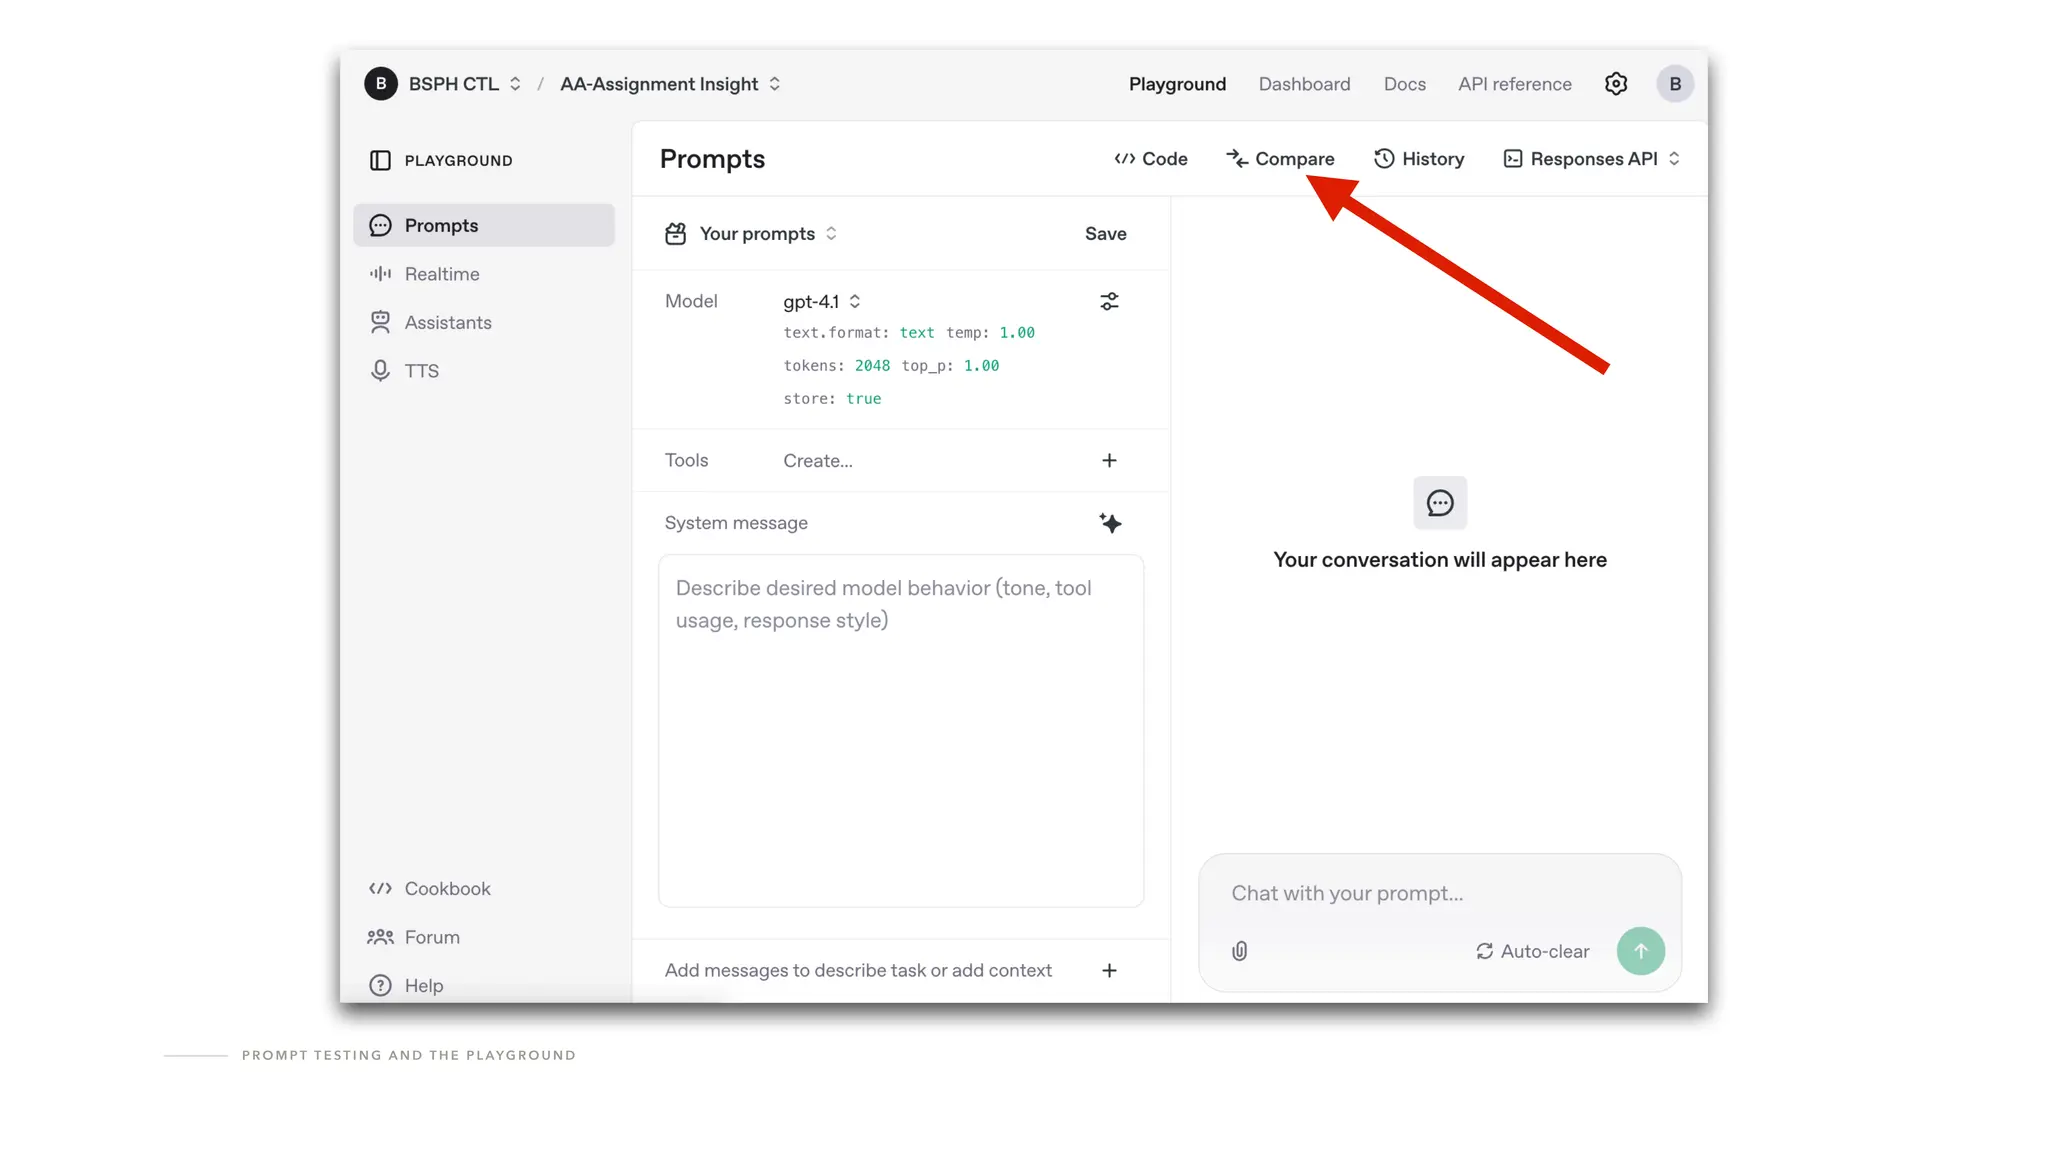This screenshot has width=2048, height=1152.
Task: Click the Save button
Action: coord(1105,233)
